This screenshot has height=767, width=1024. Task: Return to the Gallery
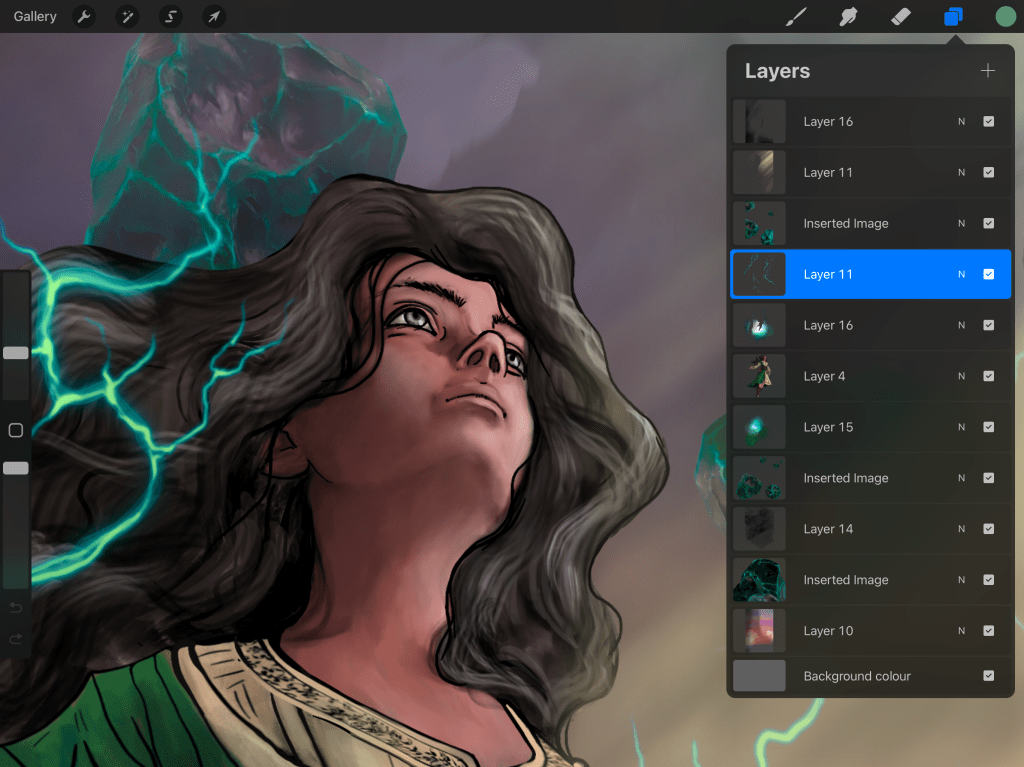pos(34,16)
